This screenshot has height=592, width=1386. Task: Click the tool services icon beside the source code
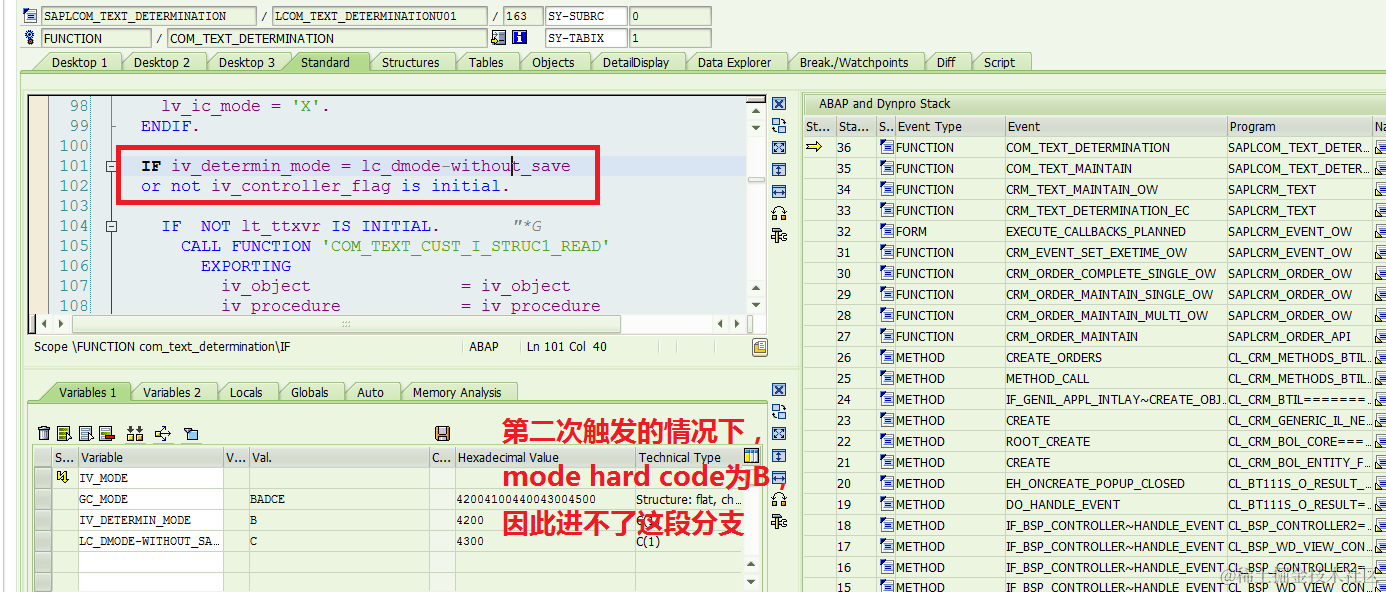[x=779, y=213]
